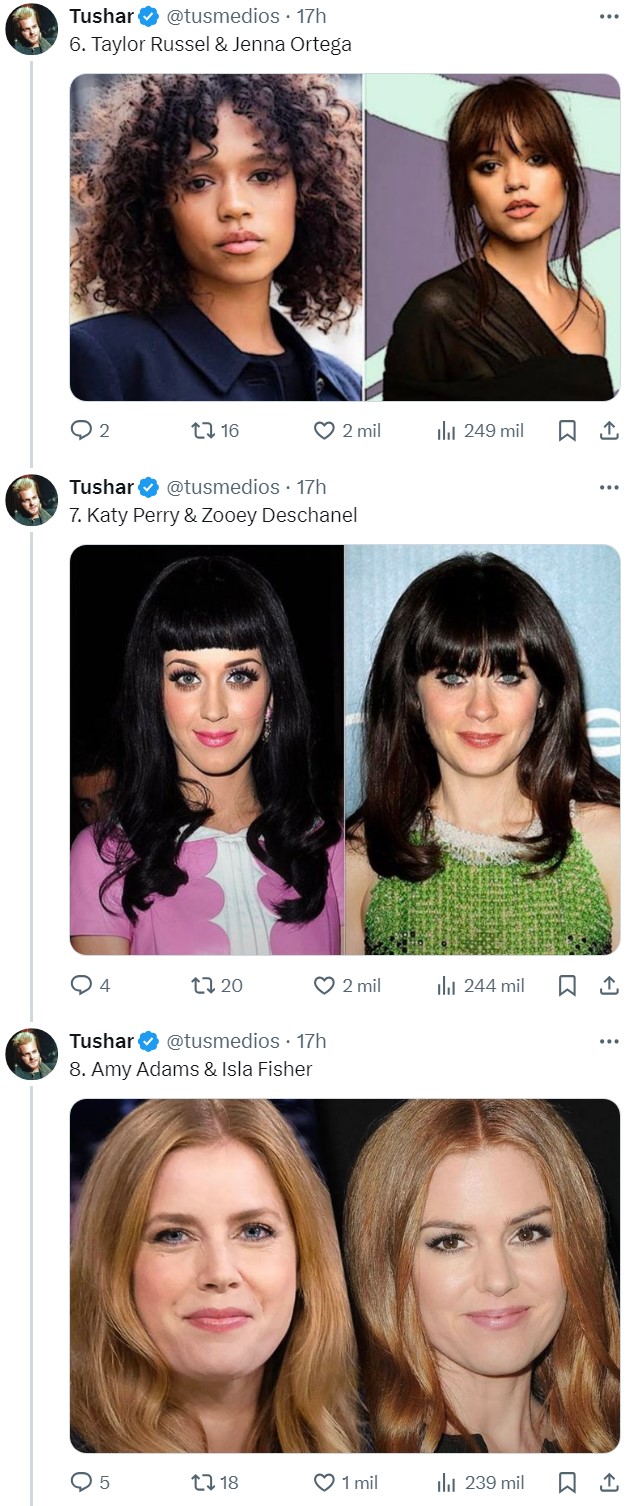The width and height of the screenshot is (630, 1506).
Task: Share the Katy Perry & Zooey Deschanel tweet
Action: pyautogui.click(x=608, y=985)
